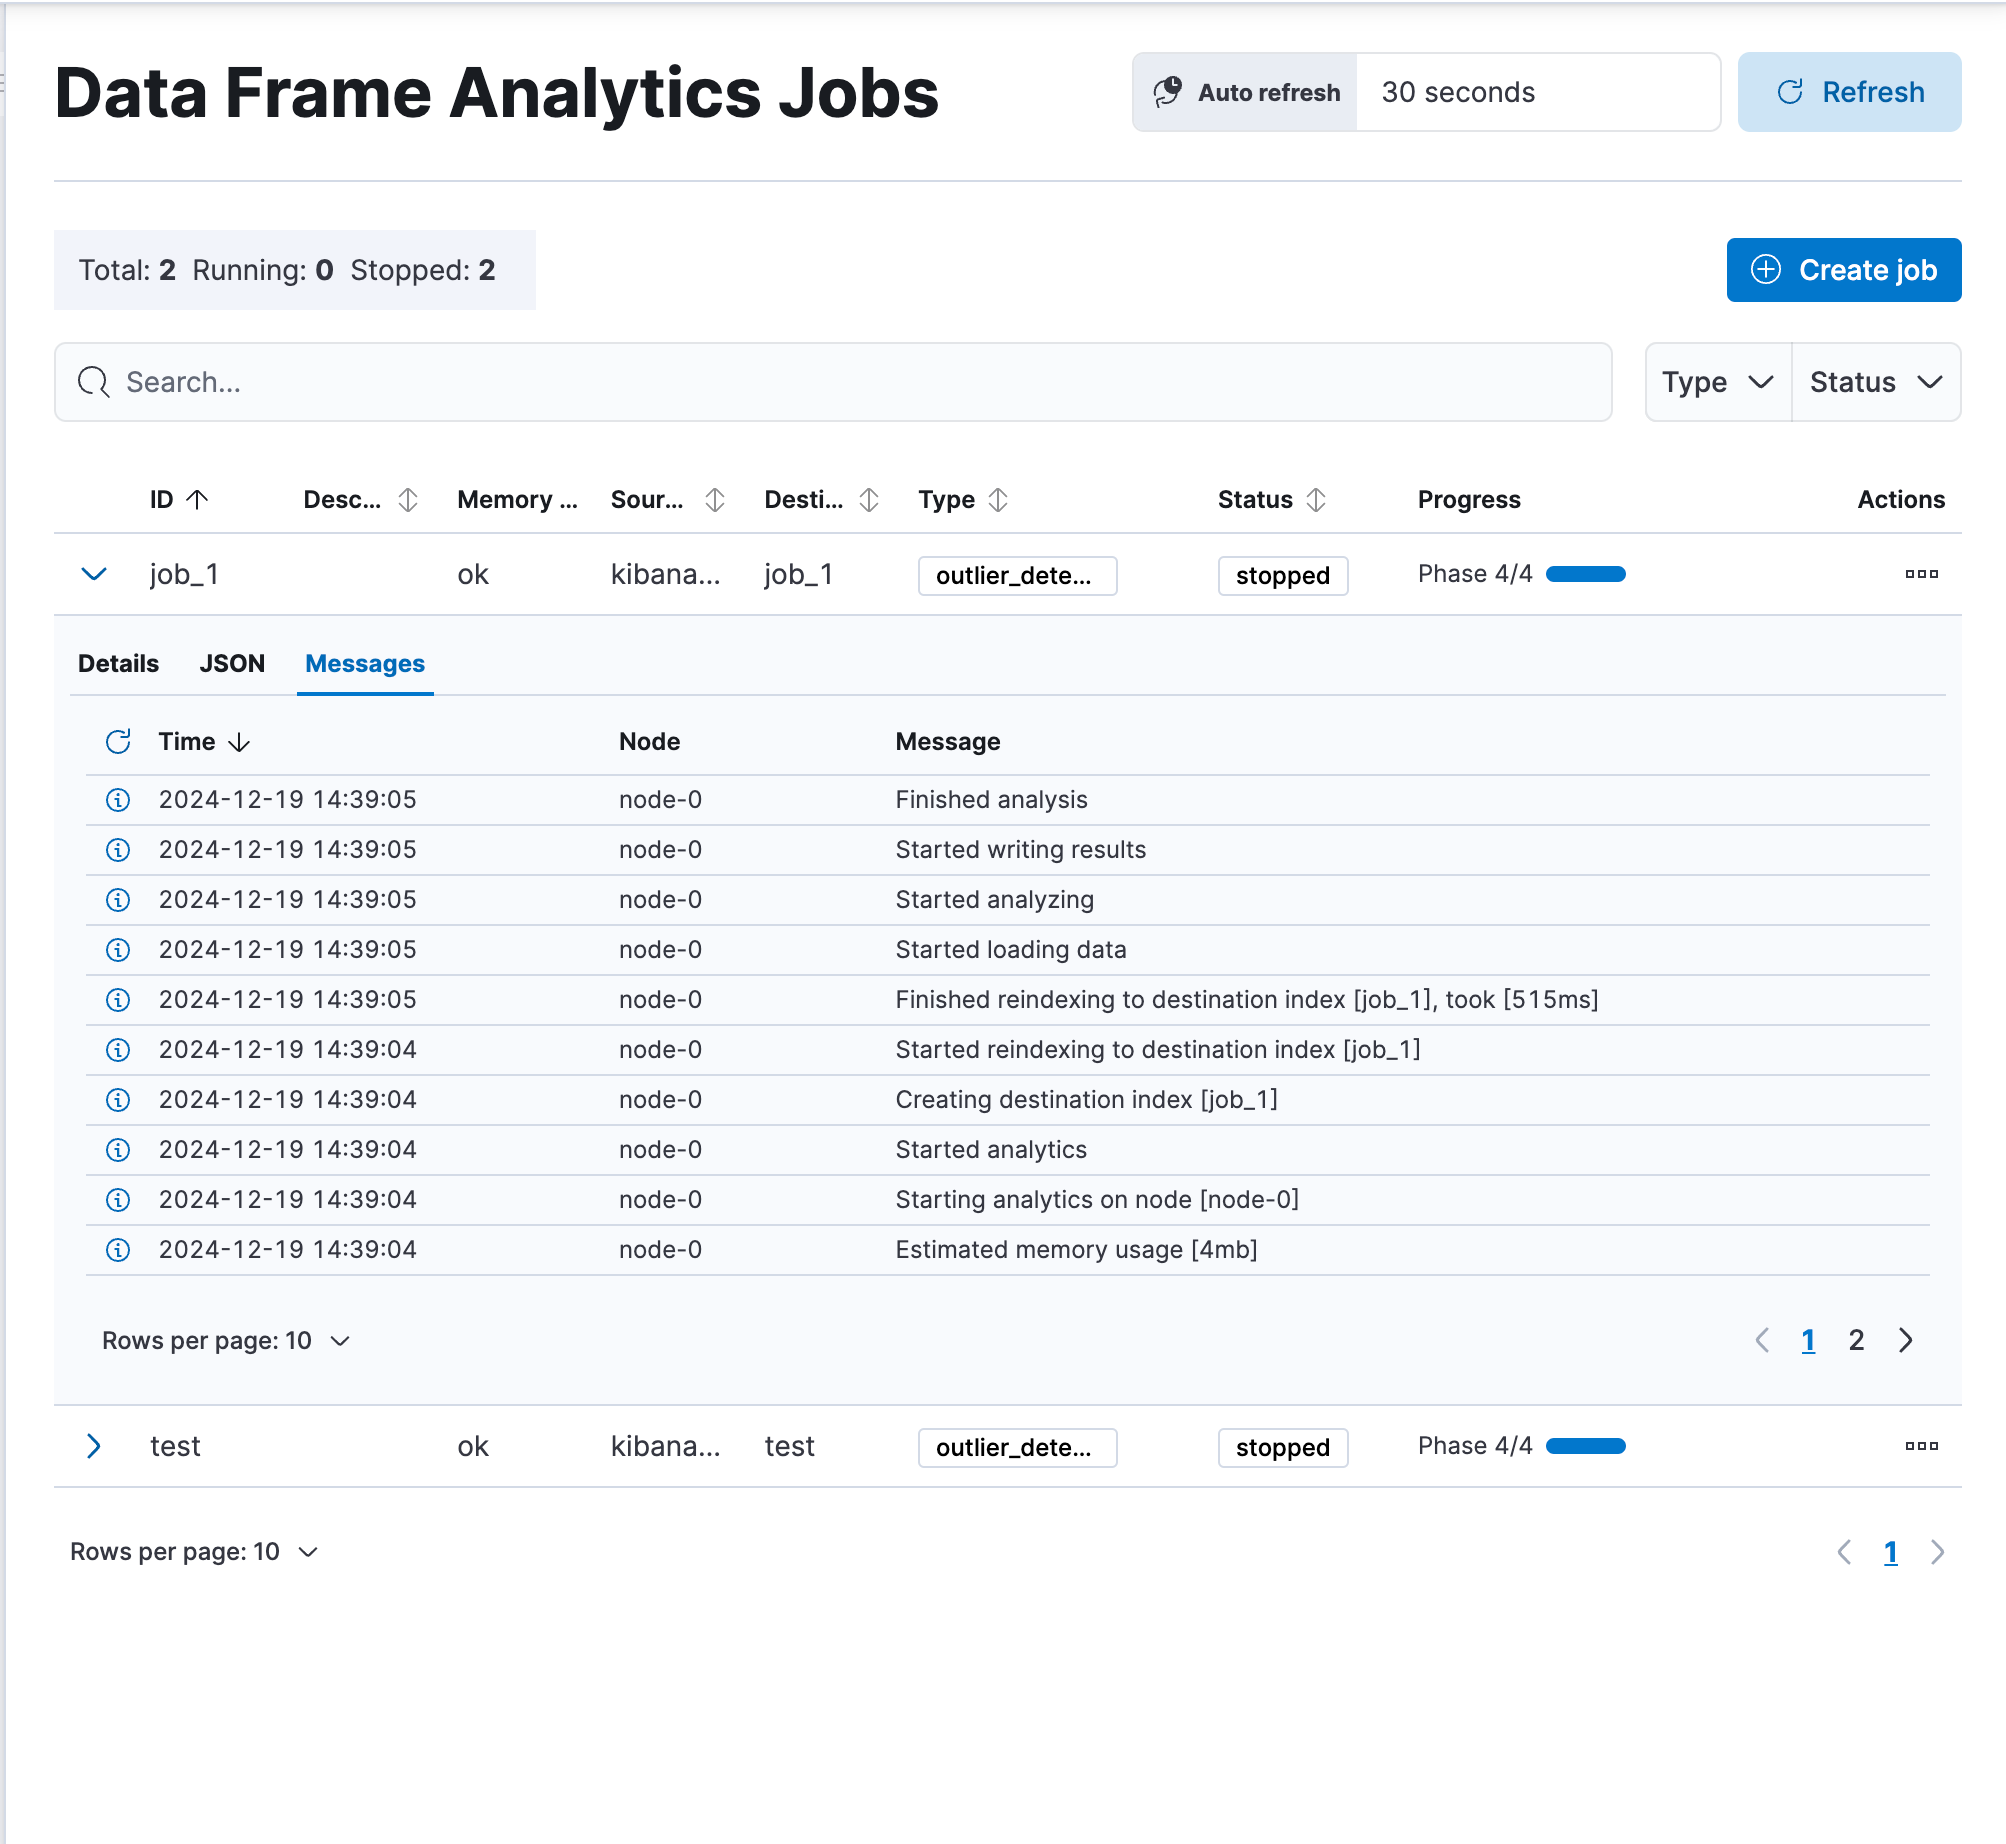
Task: Click info icon for Started reindexing message
Action: pyautogui.click(x=118, y=1050)
